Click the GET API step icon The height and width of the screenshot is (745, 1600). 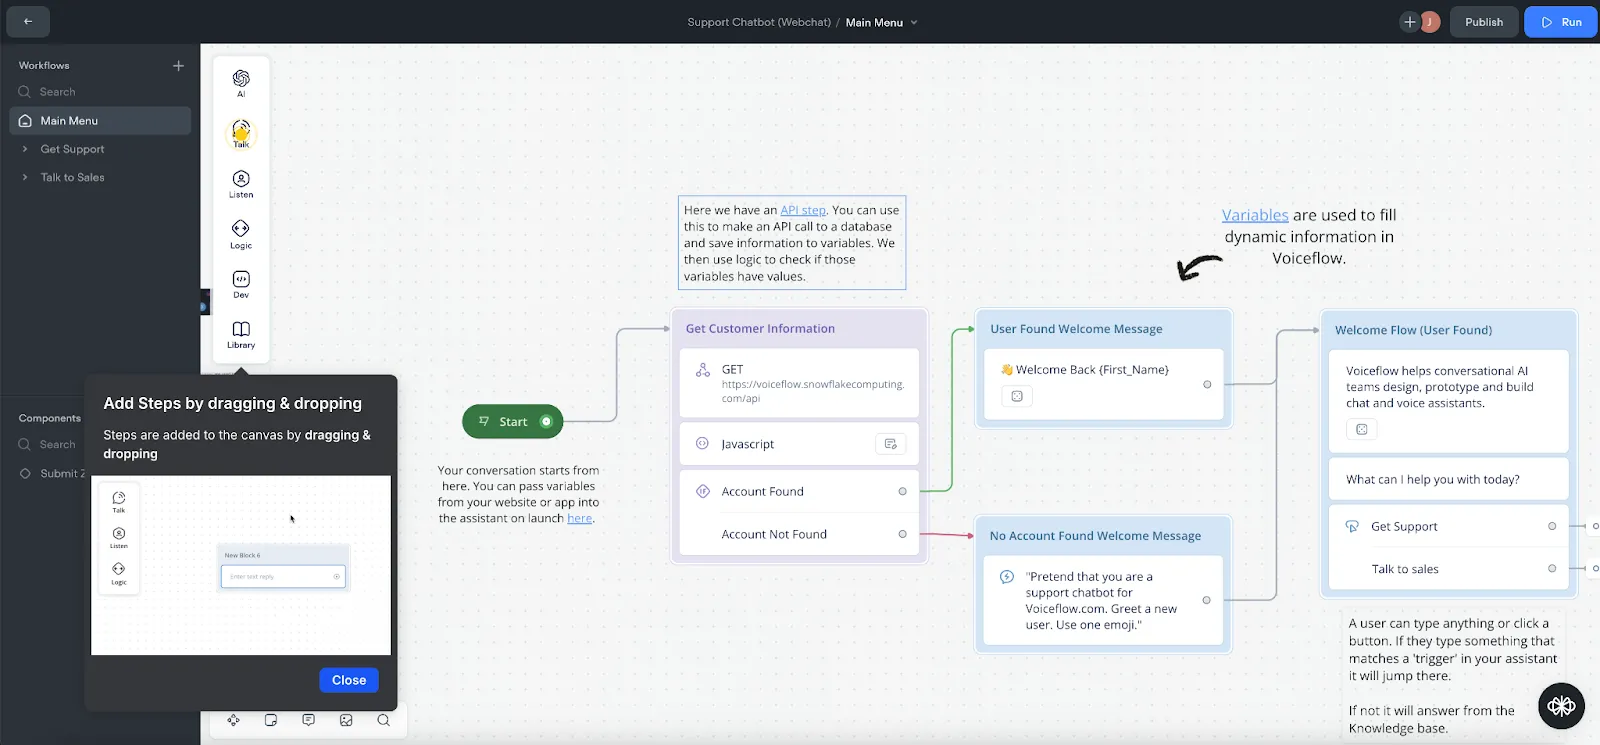[703, 370]
